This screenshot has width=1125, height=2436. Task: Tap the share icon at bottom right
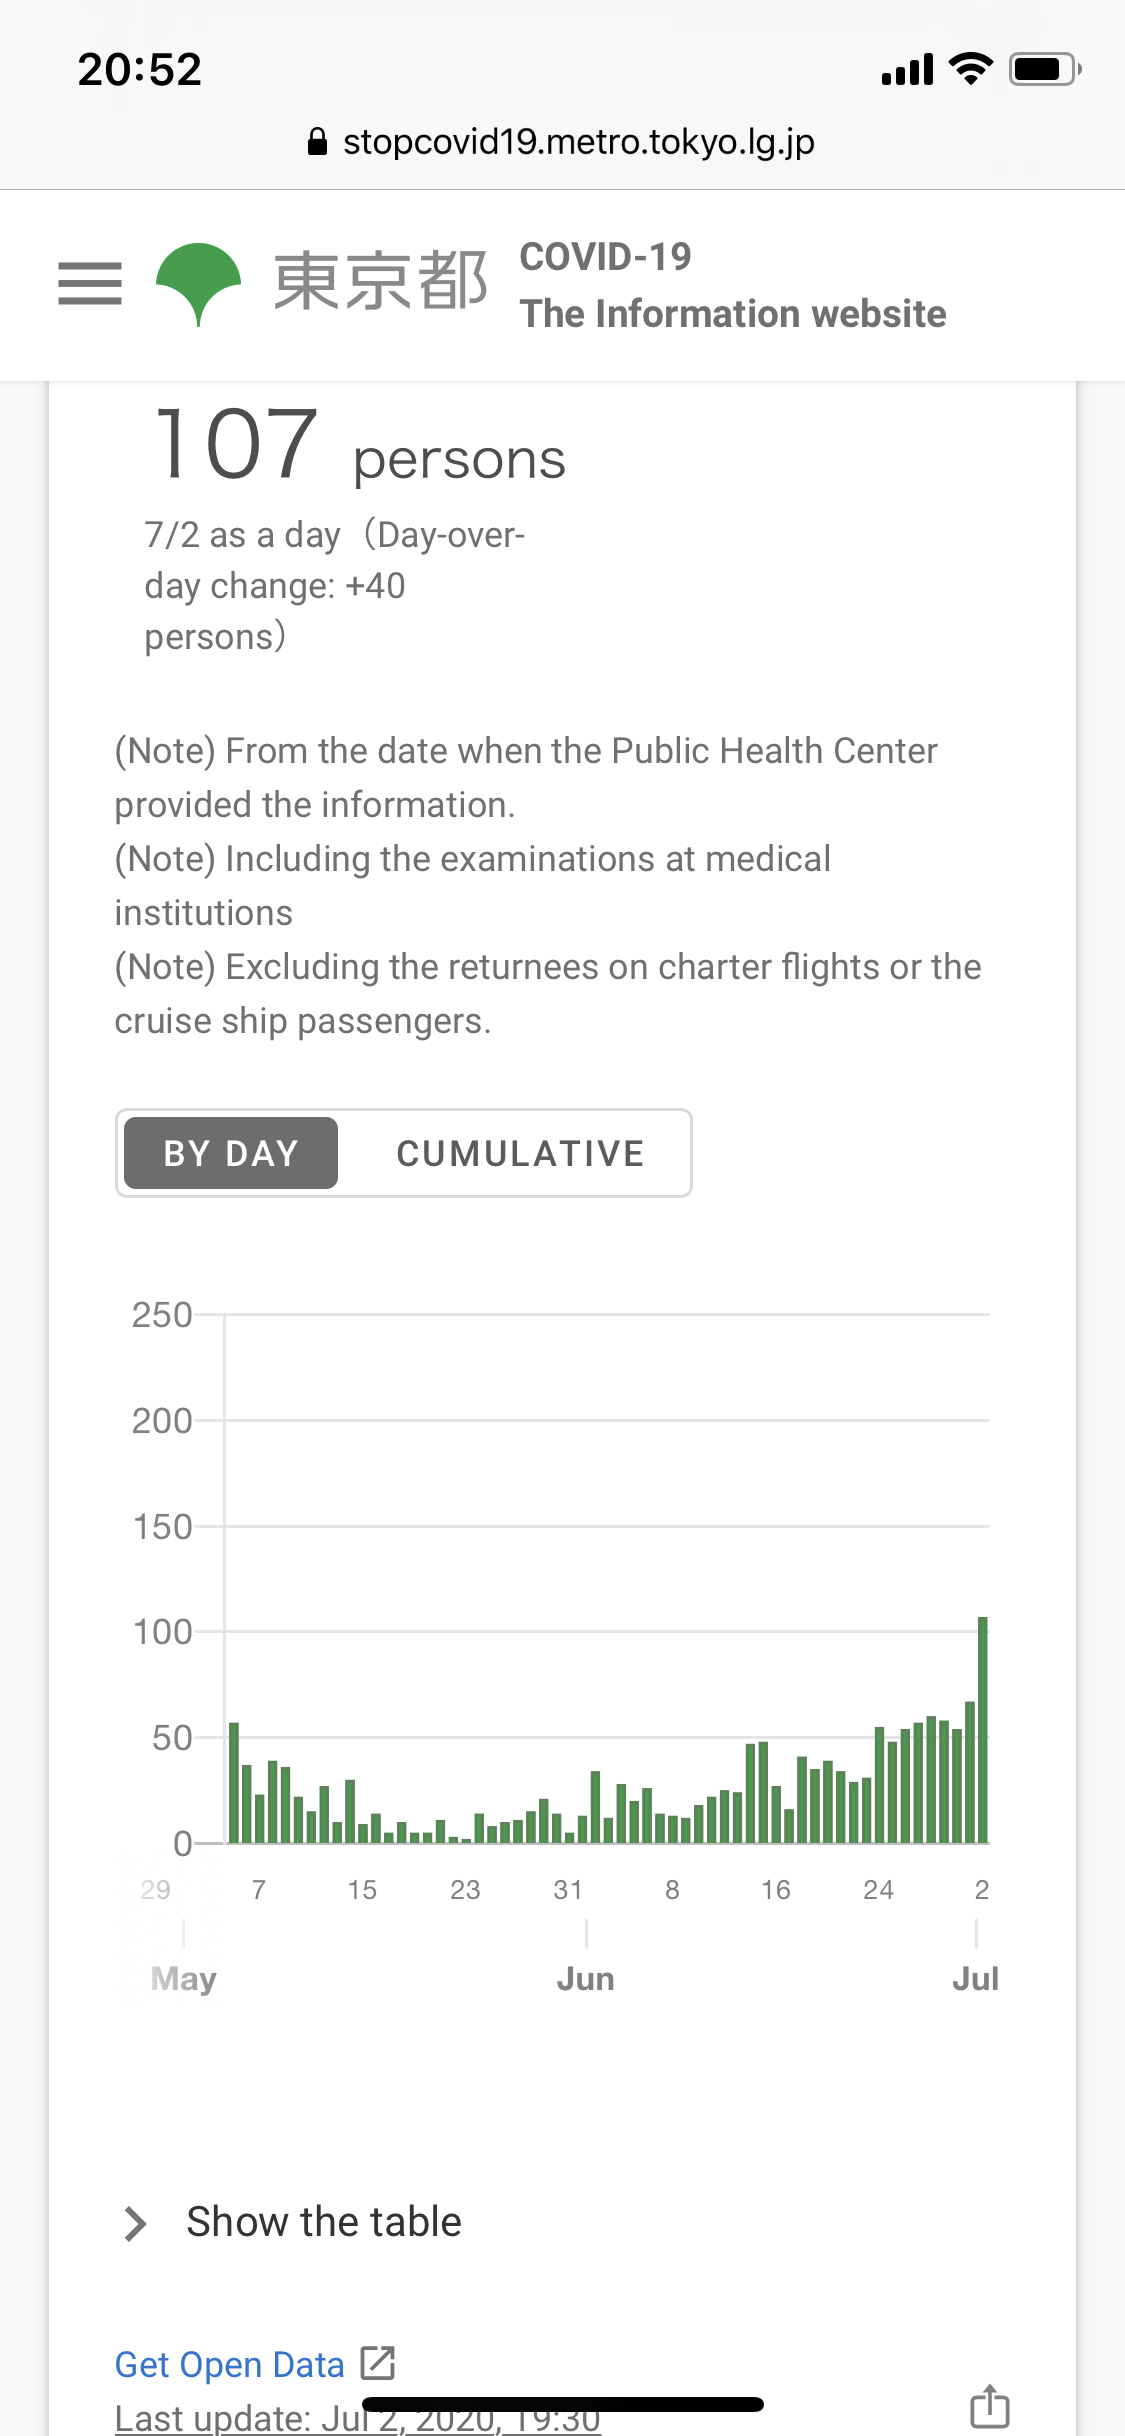coord(989,2405)
